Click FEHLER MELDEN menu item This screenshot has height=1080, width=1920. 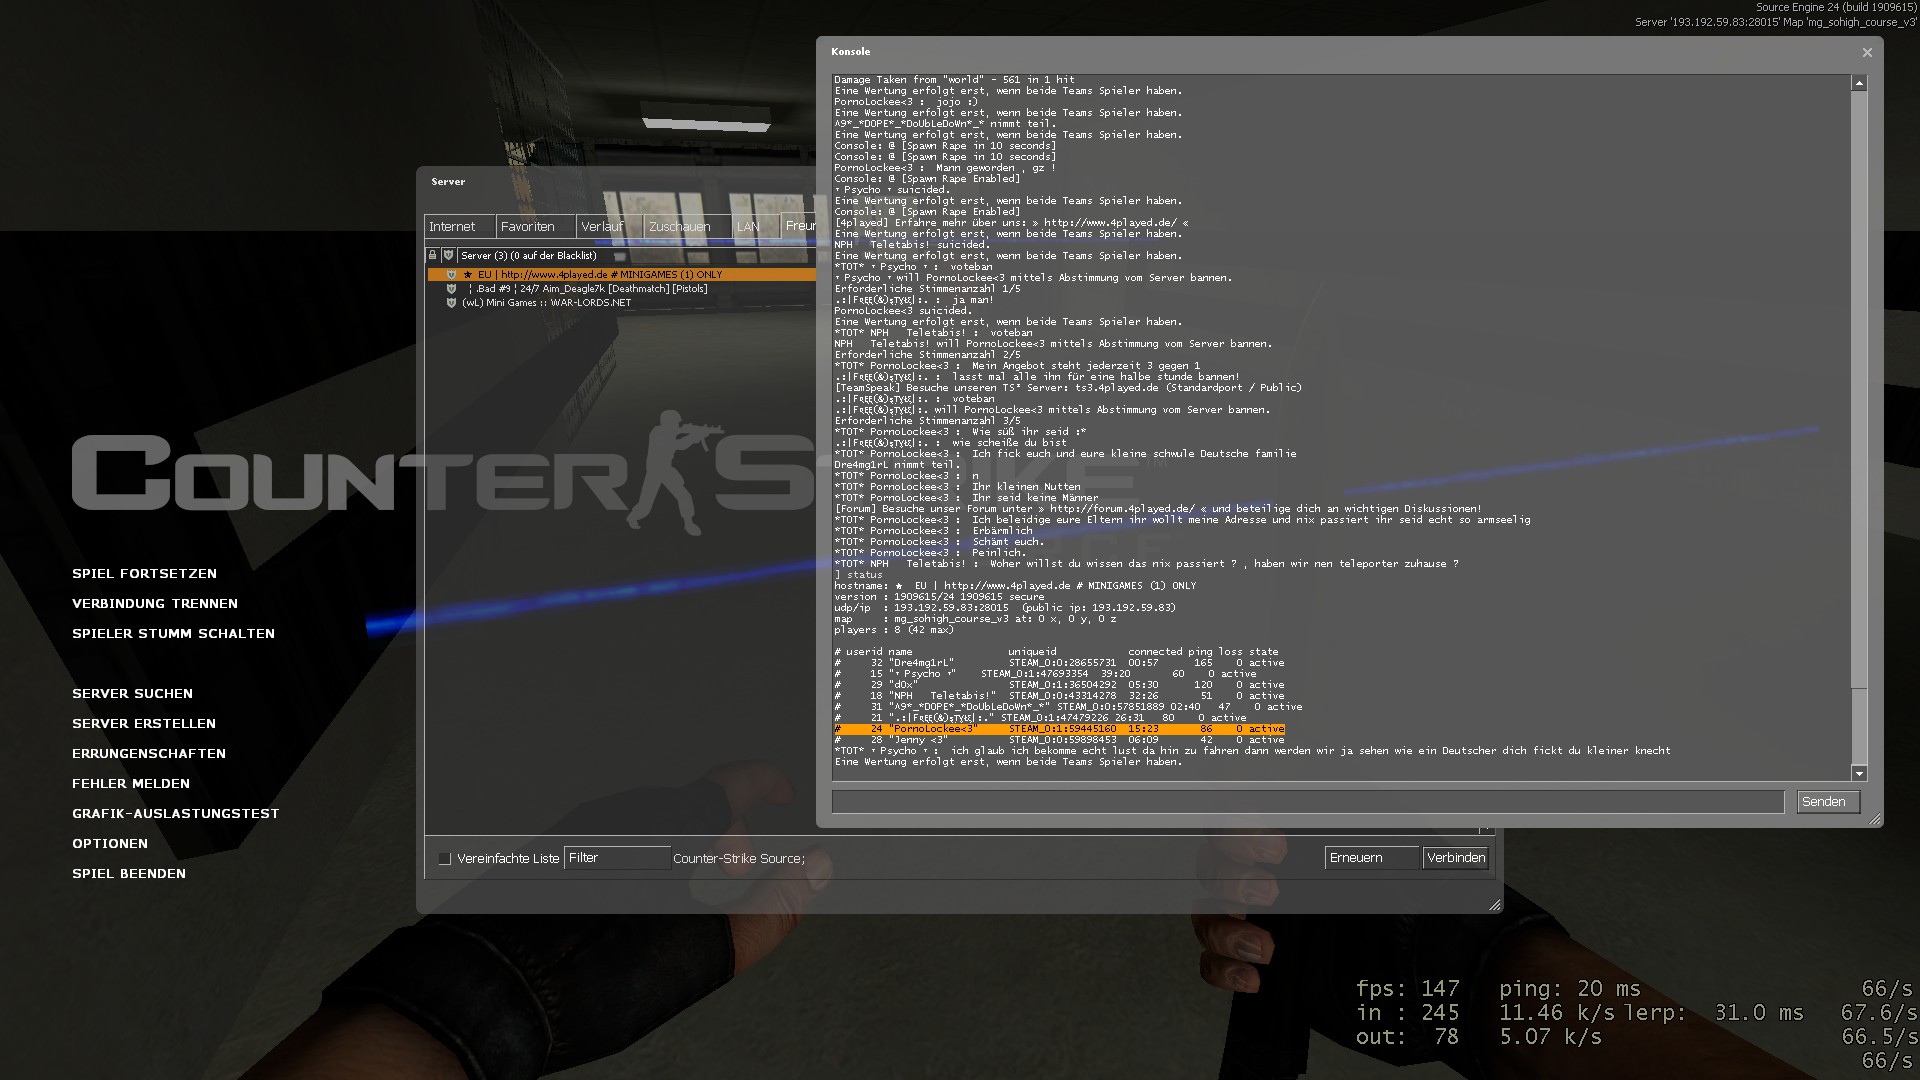[131, 784]
